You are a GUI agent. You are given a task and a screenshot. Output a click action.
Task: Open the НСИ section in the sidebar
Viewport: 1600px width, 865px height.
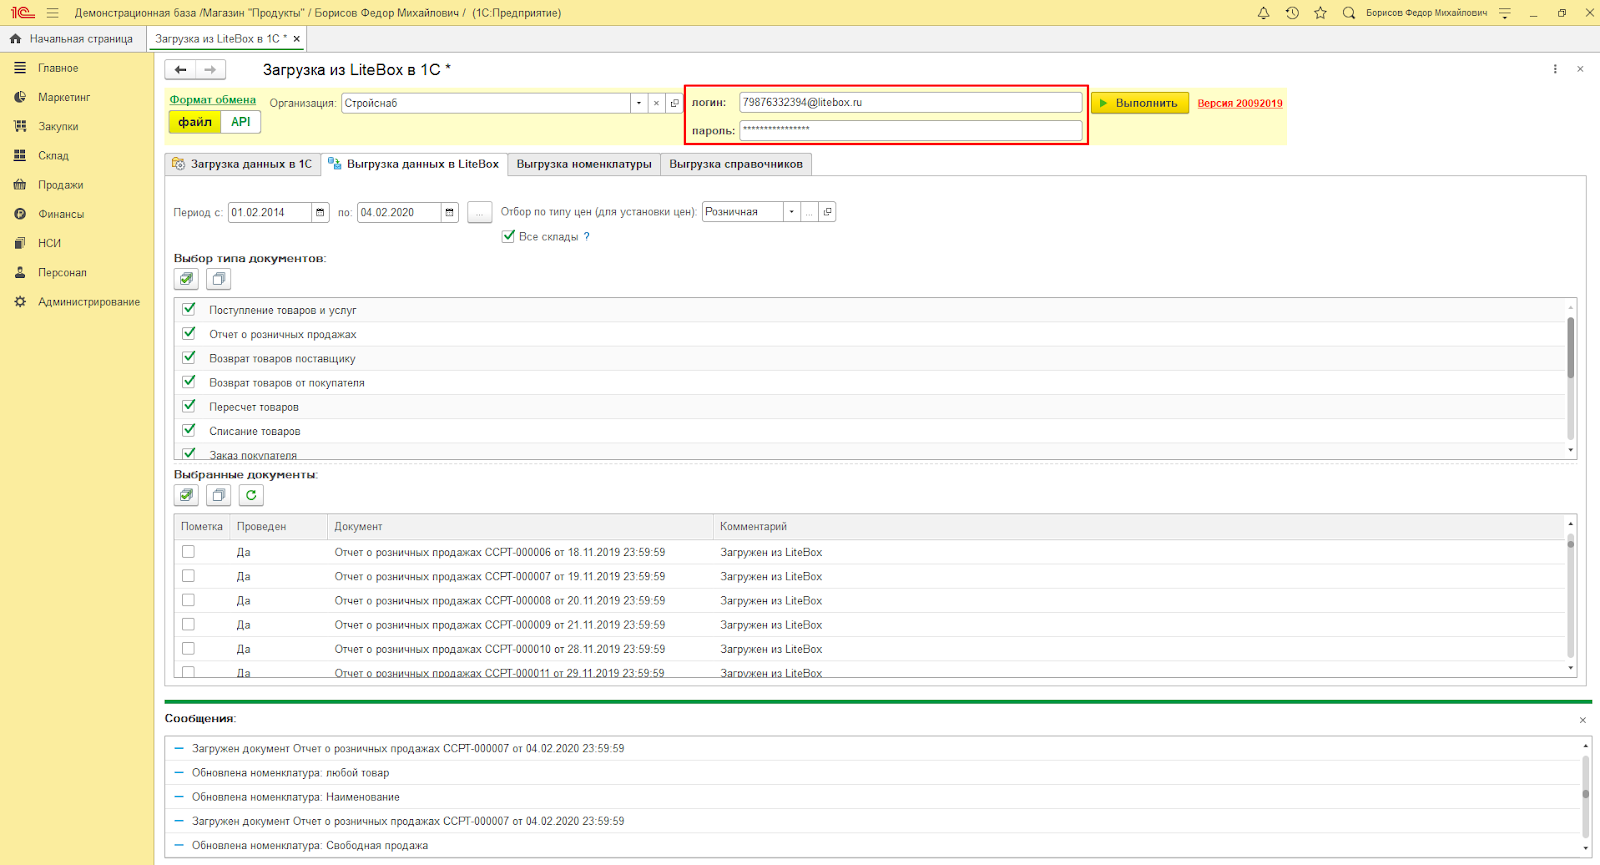[49, 243]
